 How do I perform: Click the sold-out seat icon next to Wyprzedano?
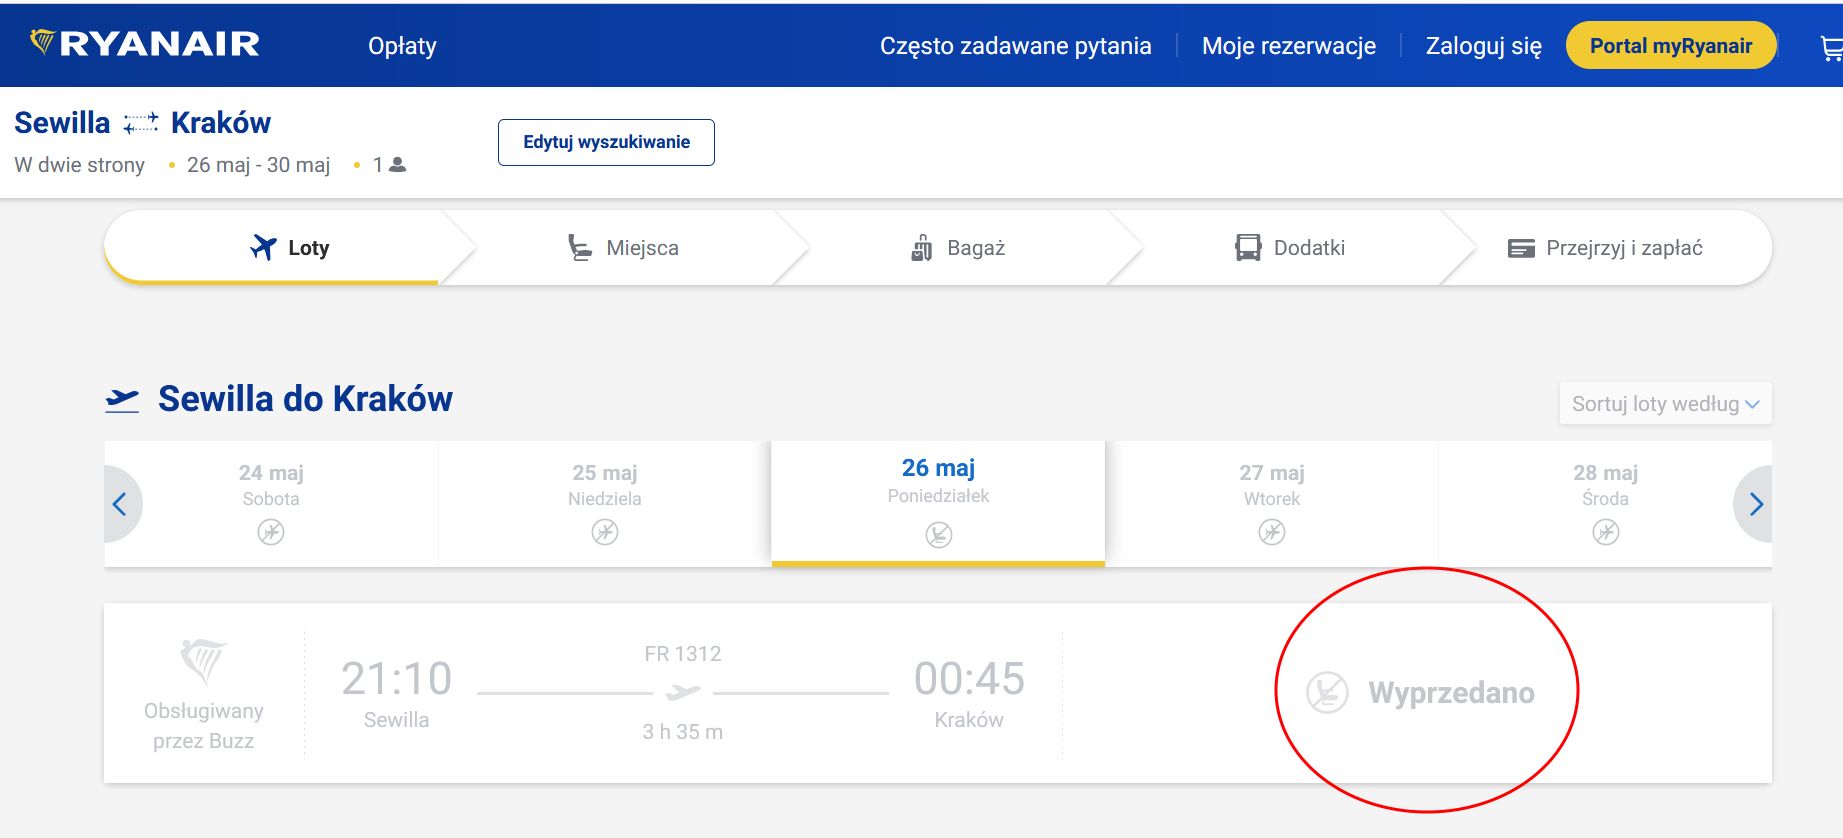1328,692
